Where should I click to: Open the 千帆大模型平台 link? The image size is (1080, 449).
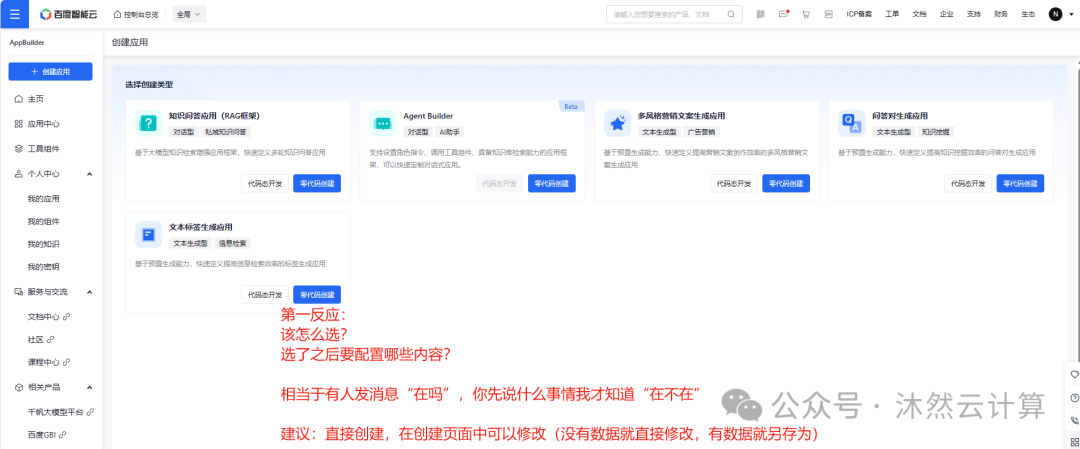coord(60,412)
